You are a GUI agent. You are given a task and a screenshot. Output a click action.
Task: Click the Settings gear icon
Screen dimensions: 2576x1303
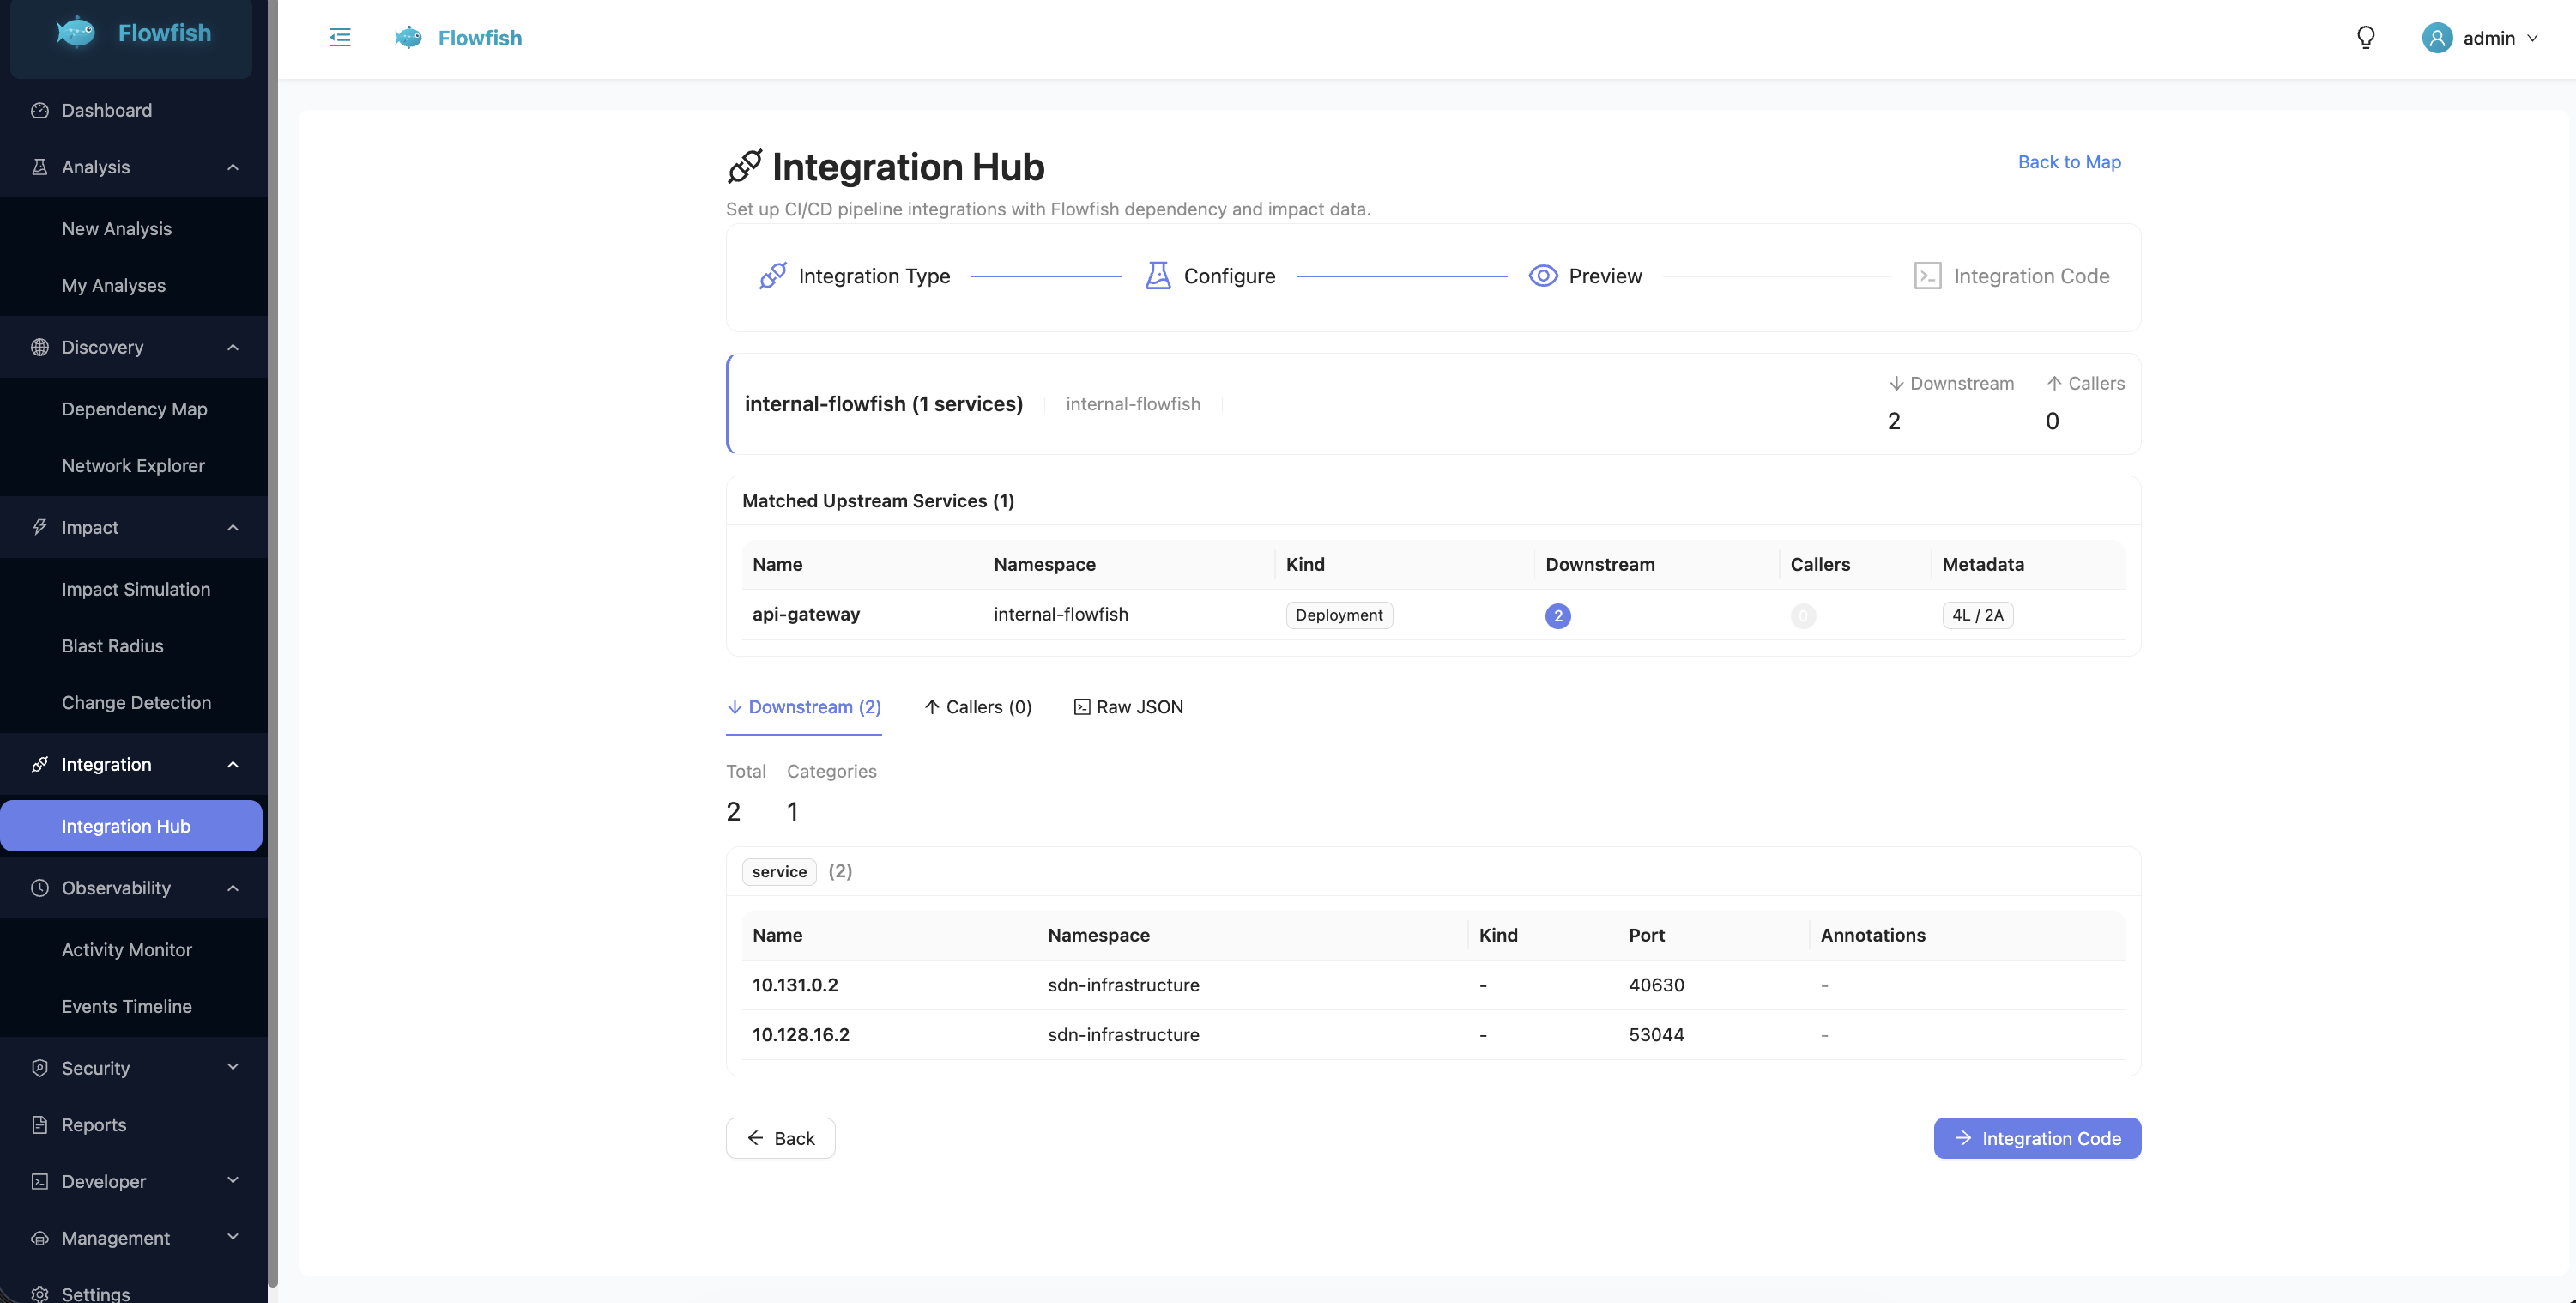coord(40,1294)
